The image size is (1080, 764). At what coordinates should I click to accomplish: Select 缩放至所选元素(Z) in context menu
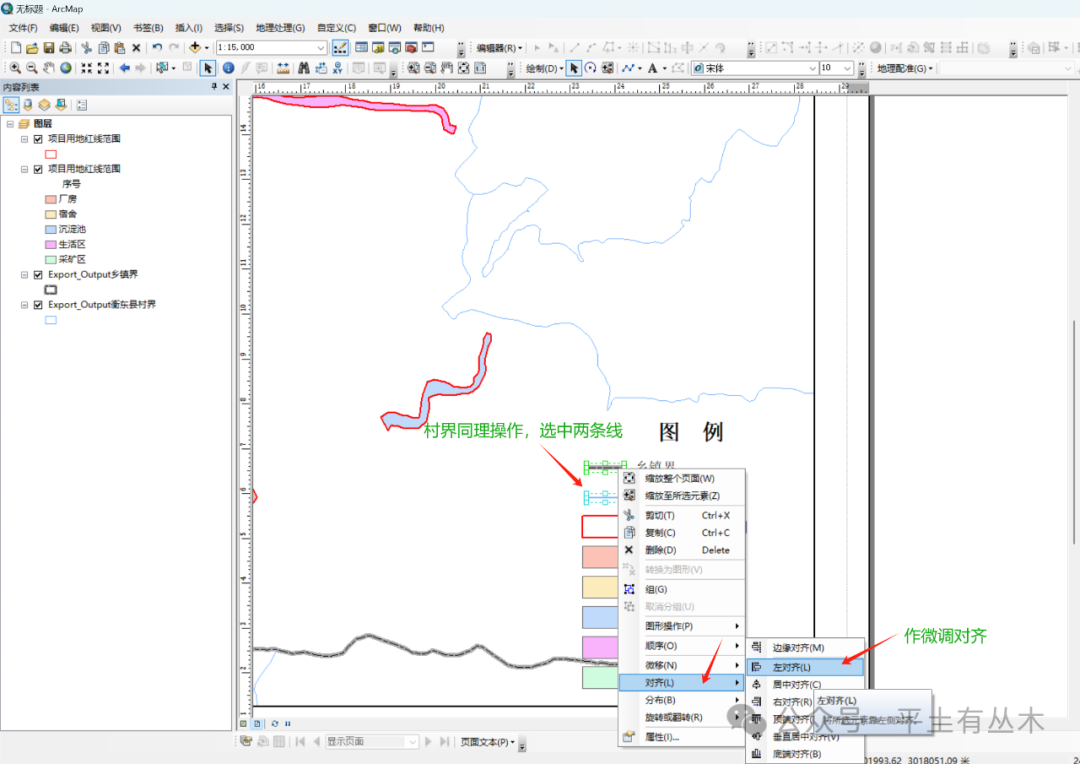(x=682, y=495)
